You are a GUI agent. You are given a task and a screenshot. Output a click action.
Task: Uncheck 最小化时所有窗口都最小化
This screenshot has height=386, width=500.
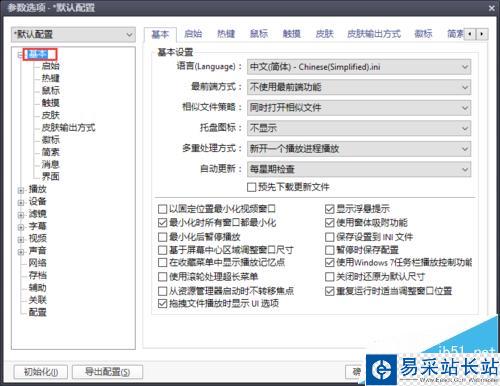pos(162,223)
